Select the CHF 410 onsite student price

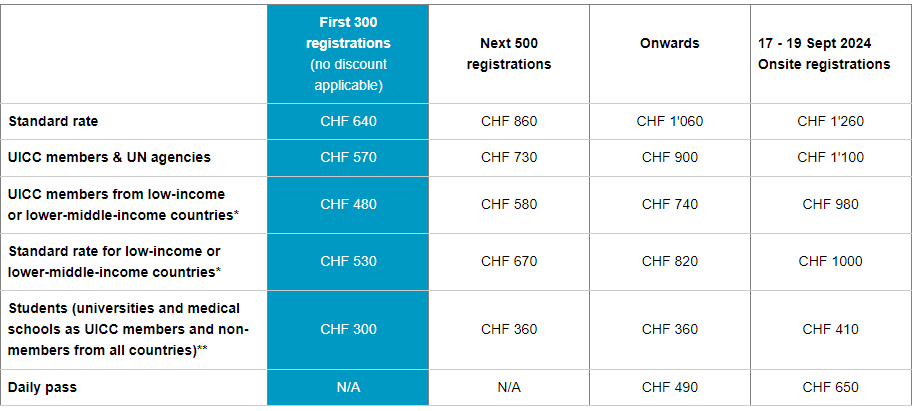click(x=830, y=329)
